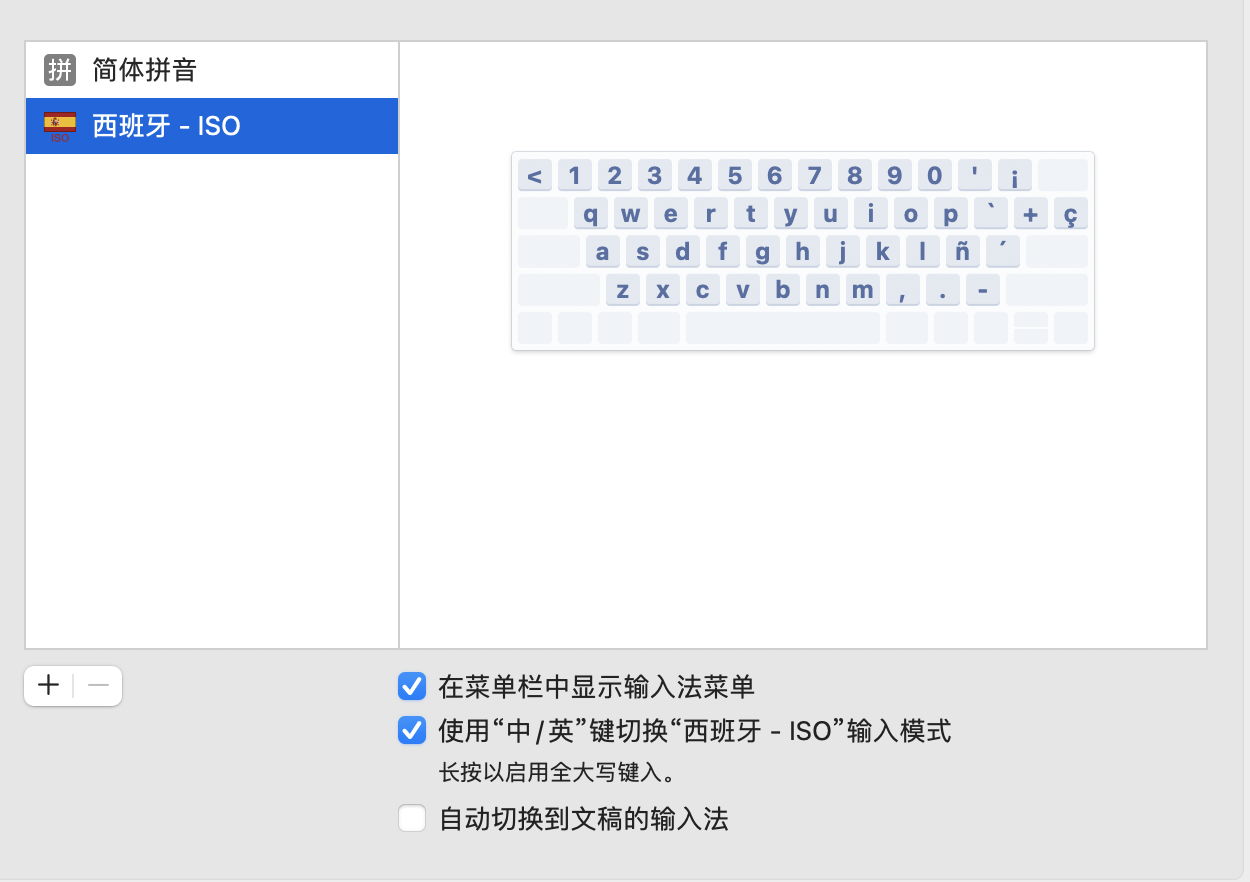Viewport: 1250px width, 882px height.
Task: Click the 拼 pinyin icon
Action: (x=60, y=70)
